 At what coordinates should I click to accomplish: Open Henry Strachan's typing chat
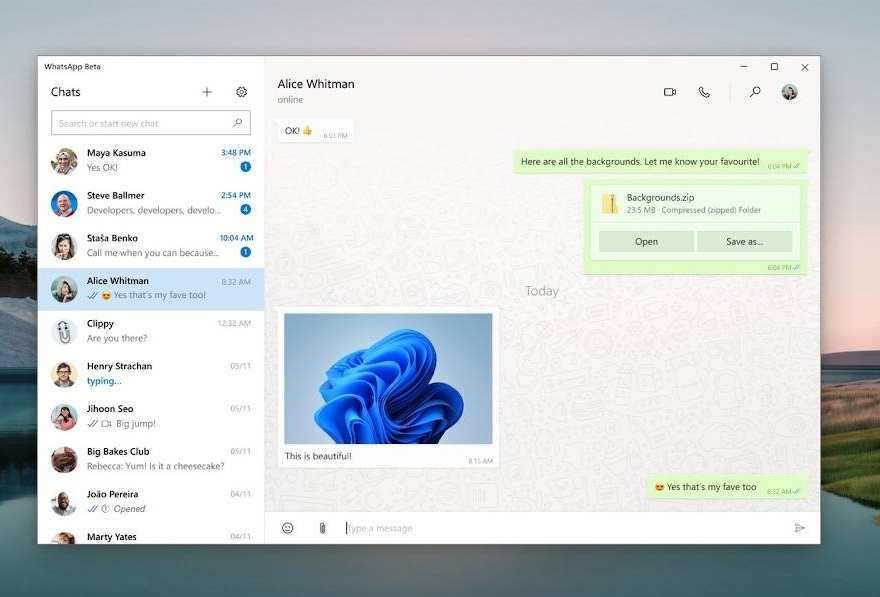(x=151, y=374)
